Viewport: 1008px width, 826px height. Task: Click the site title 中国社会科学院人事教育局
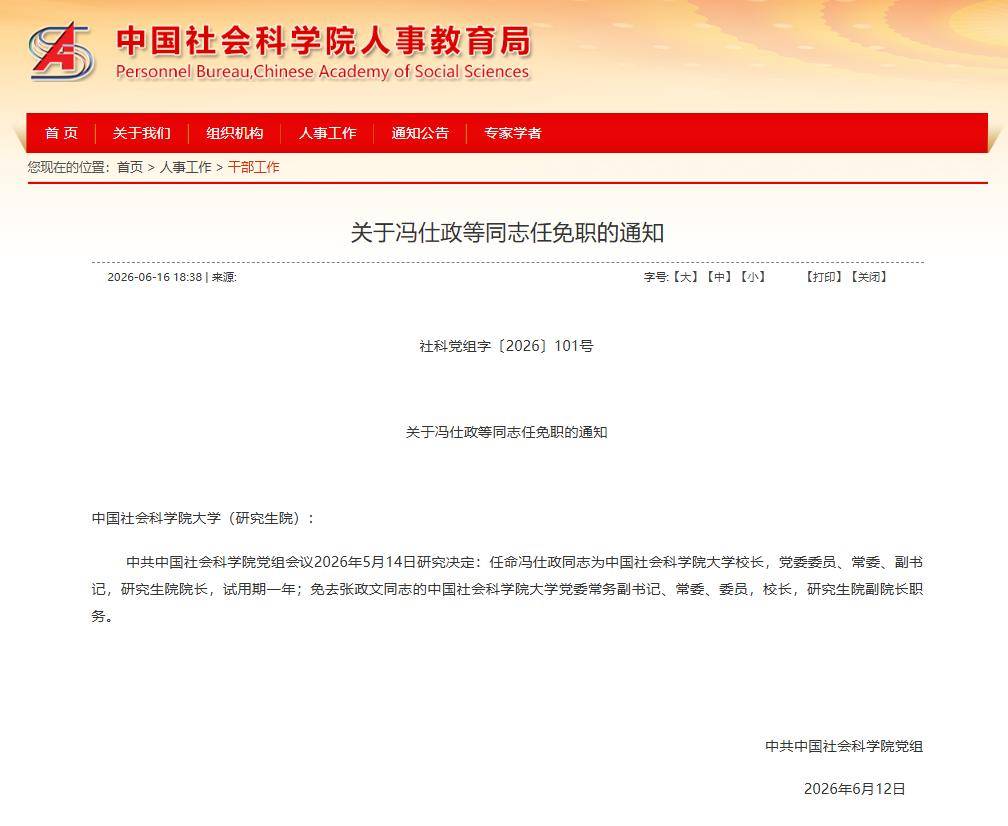pos(323,41)
